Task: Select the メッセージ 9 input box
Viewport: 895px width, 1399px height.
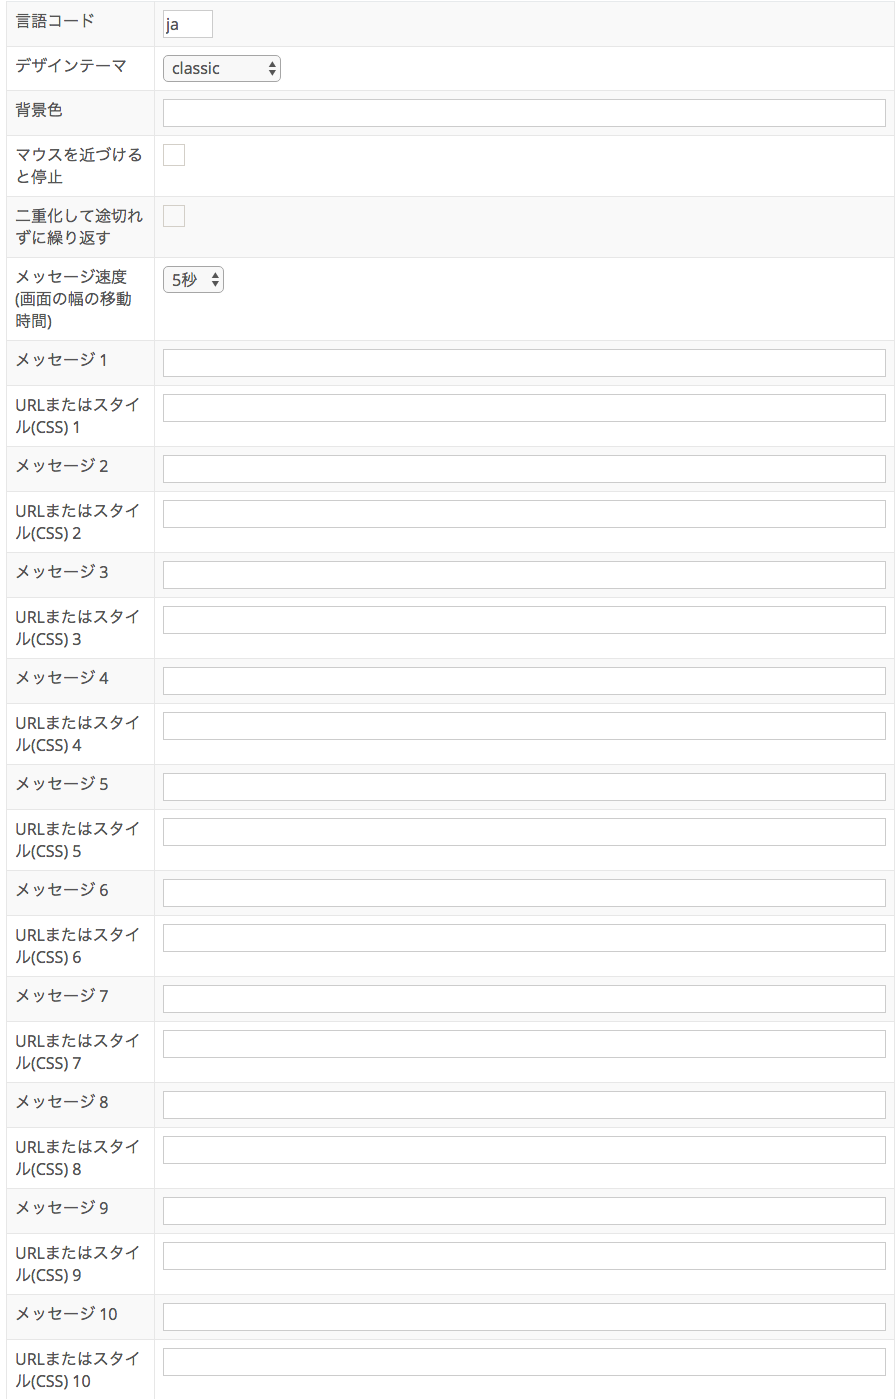Action: tap(524, 1211)
